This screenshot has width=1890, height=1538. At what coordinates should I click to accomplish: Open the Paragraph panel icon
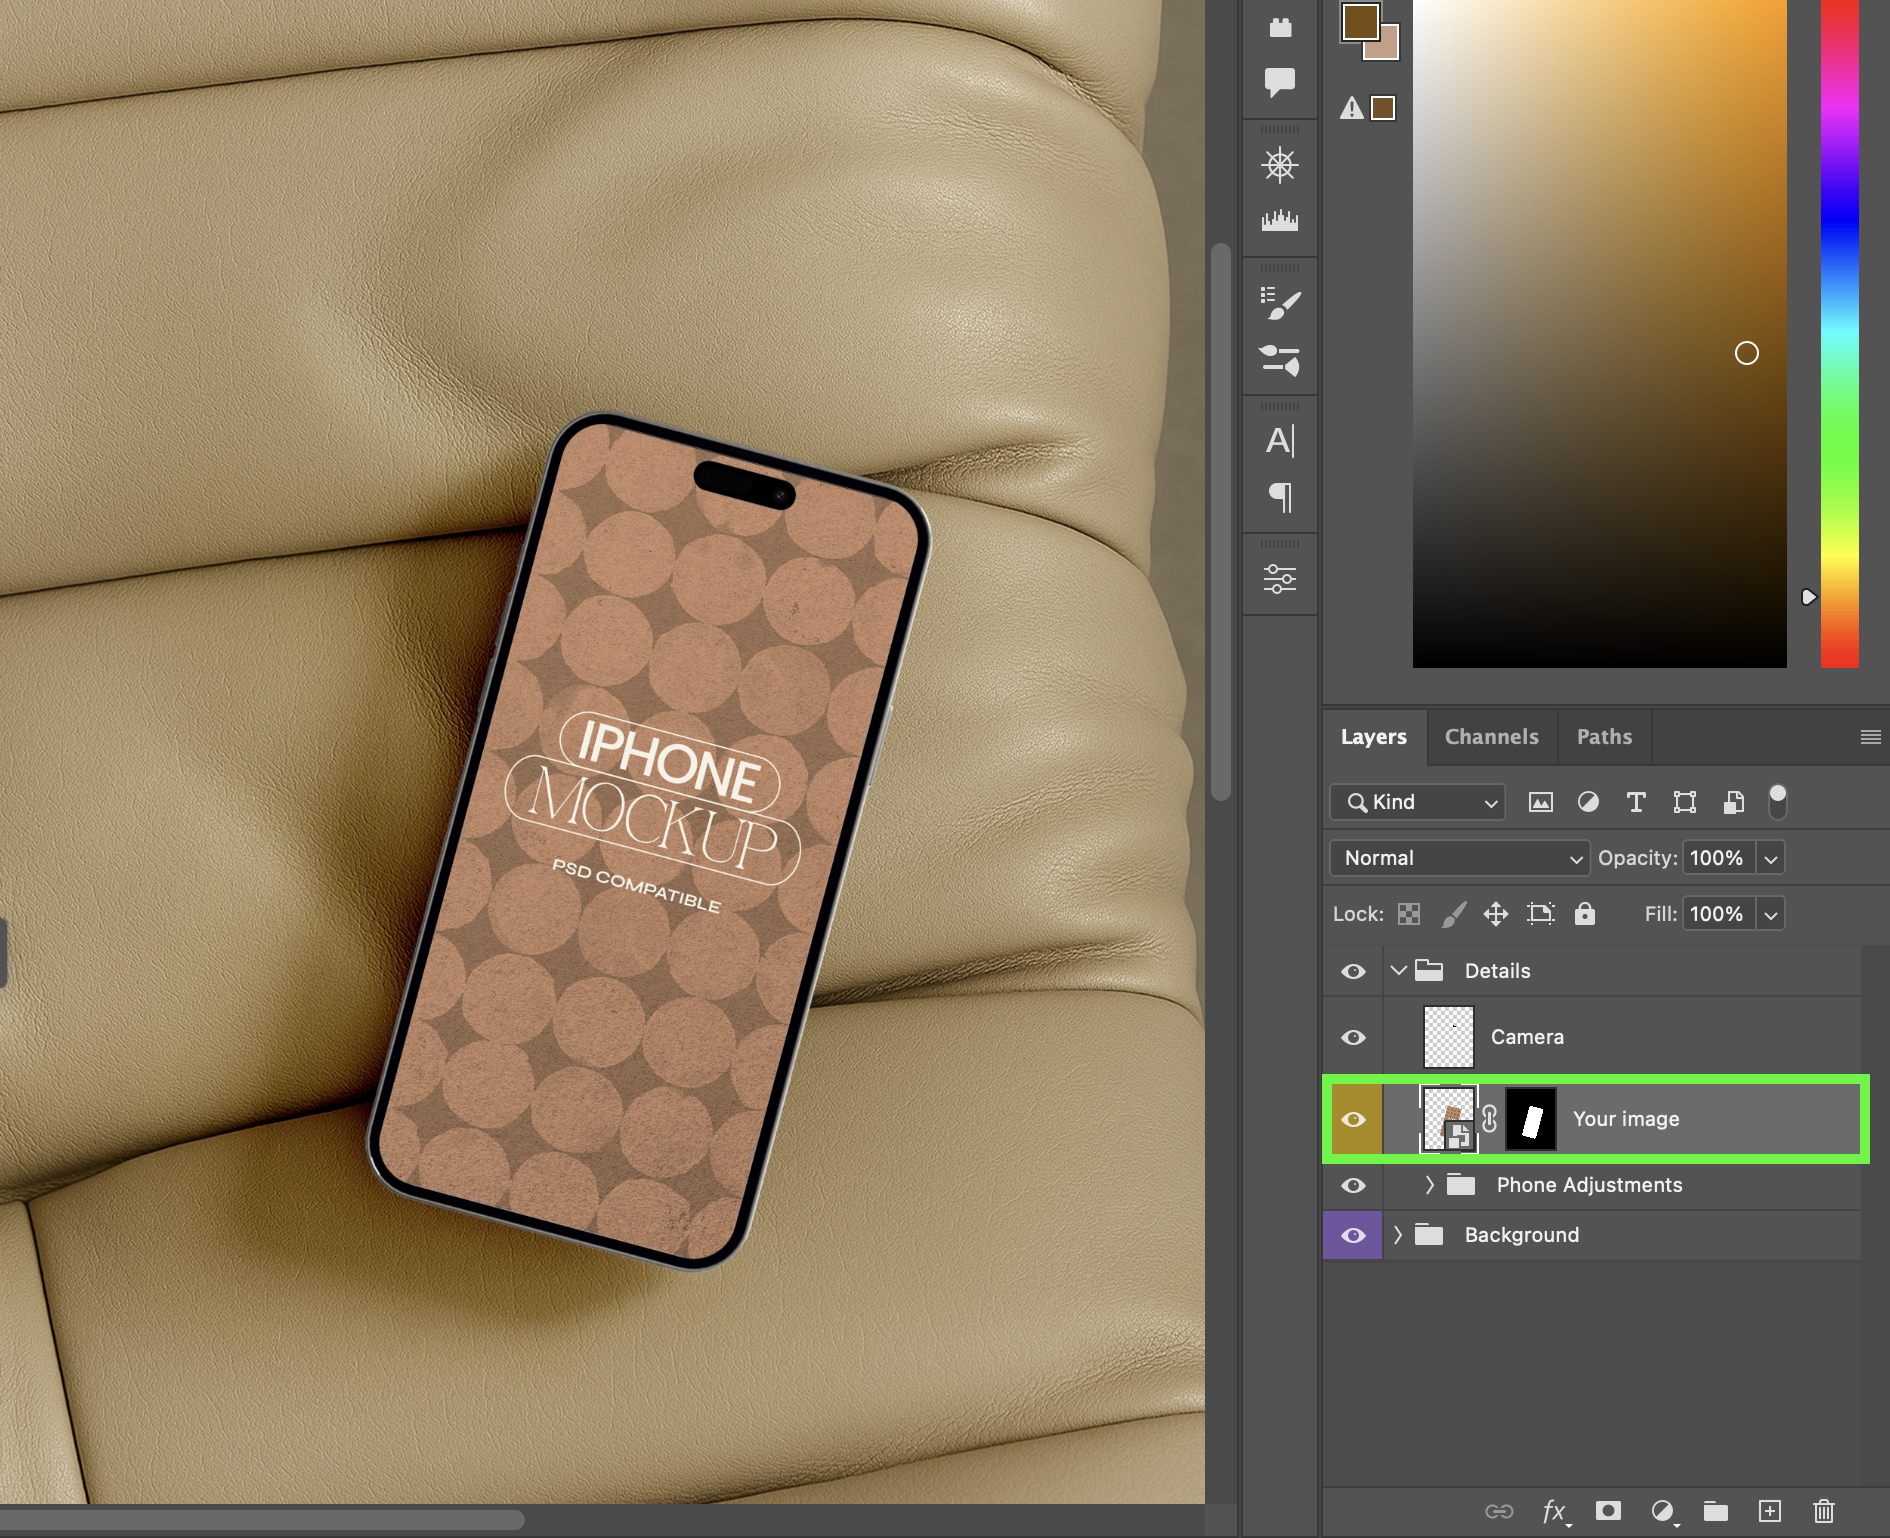(1280, 497)
